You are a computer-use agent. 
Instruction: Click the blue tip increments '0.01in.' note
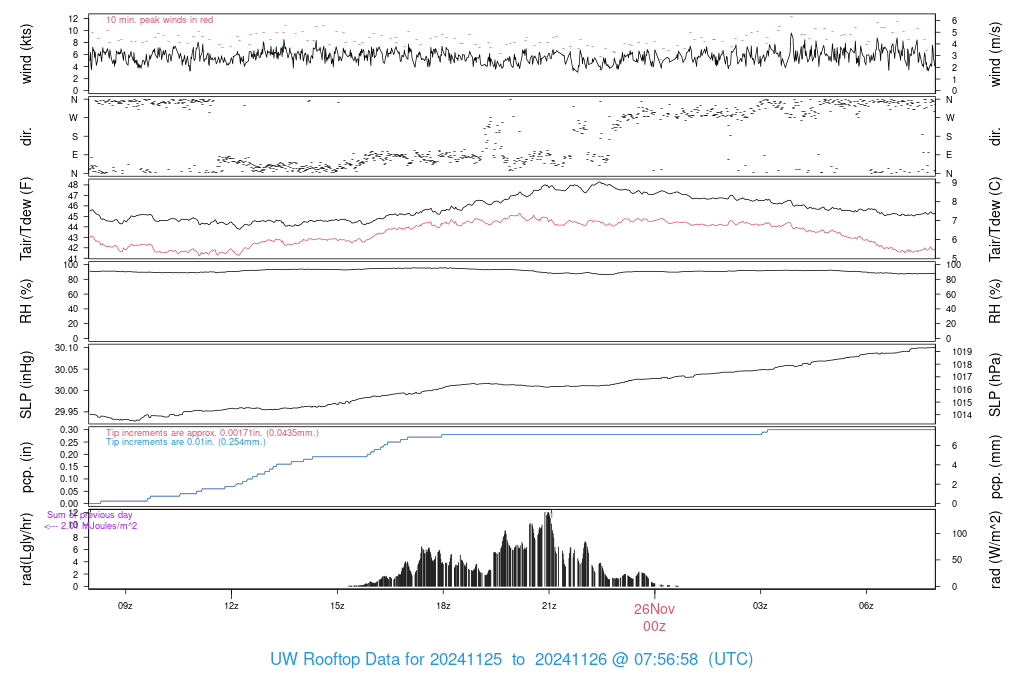click(186, 442)
